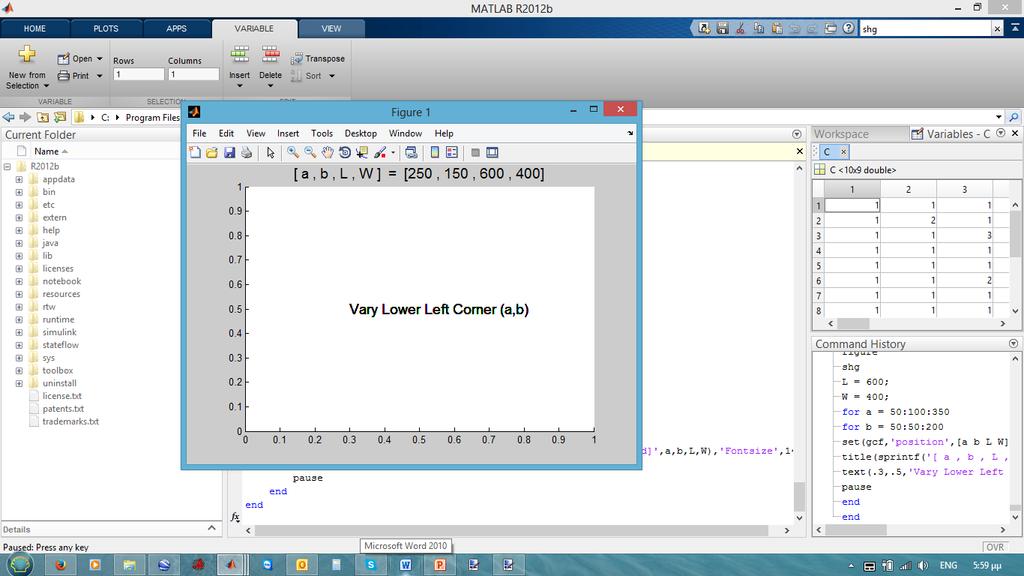1024x576 pixels.
Task: Open Firefox from the taskbar
Action: point(61,565)
